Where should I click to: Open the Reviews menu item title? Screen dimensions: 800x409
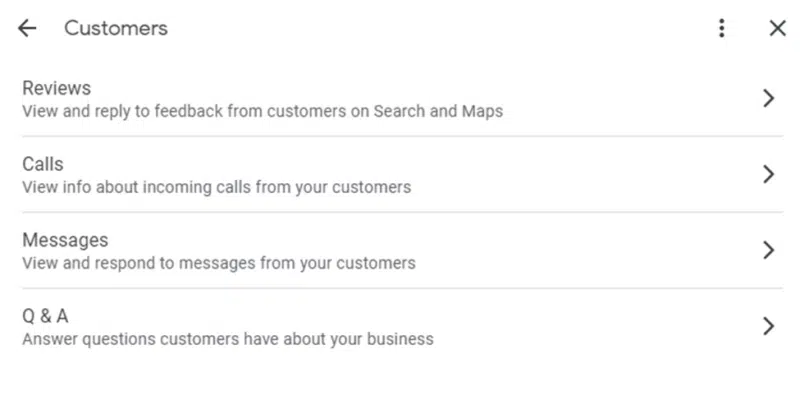point(56,88)
